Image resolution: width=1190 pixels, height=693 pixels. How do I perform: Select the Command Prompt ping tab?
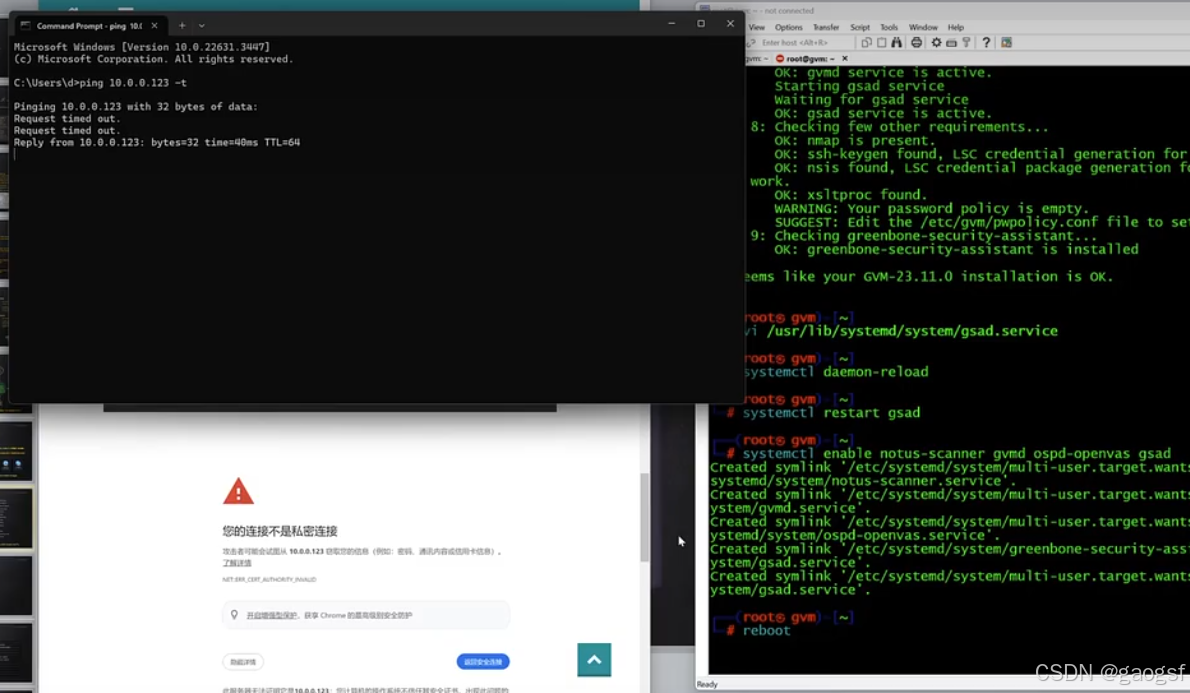89,26
